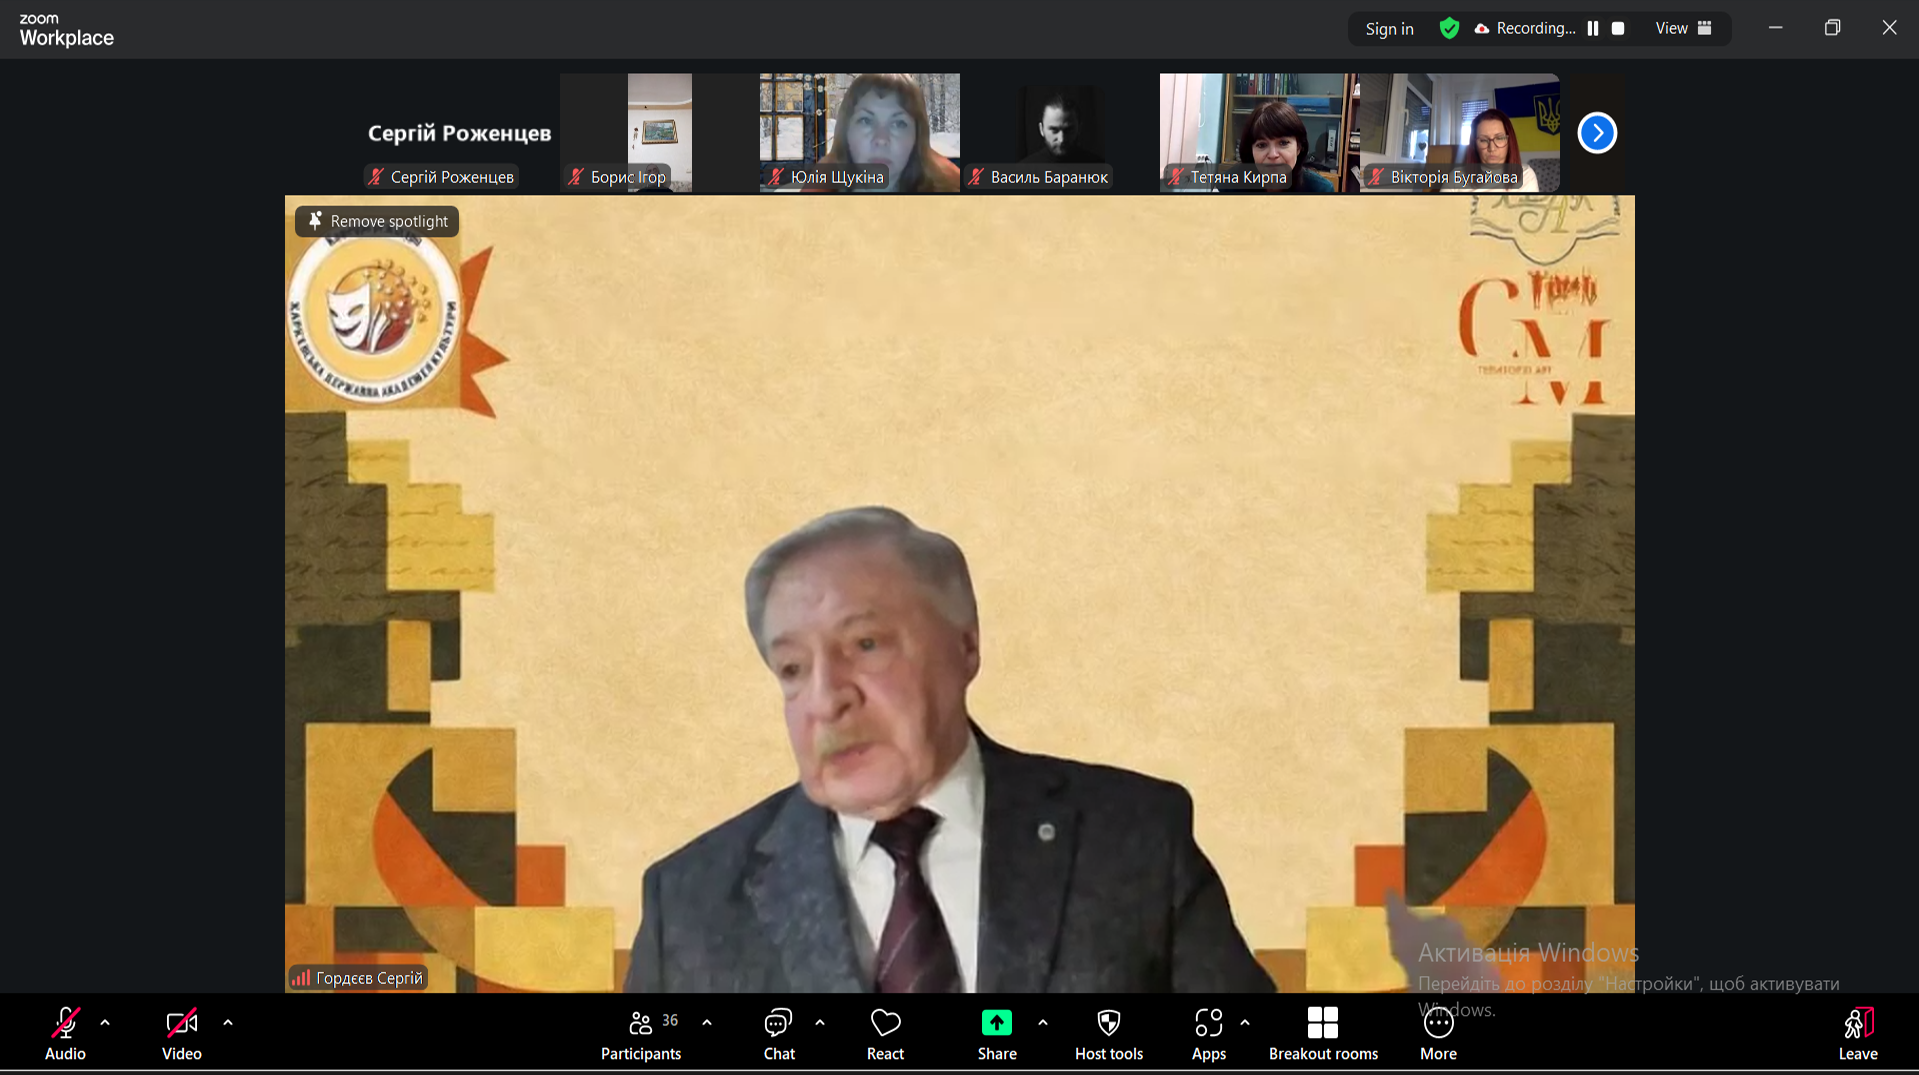Select Юлія Щукіна video thumbnail
This screenshot has height=1075, width=1919.
tap(859, 131)
